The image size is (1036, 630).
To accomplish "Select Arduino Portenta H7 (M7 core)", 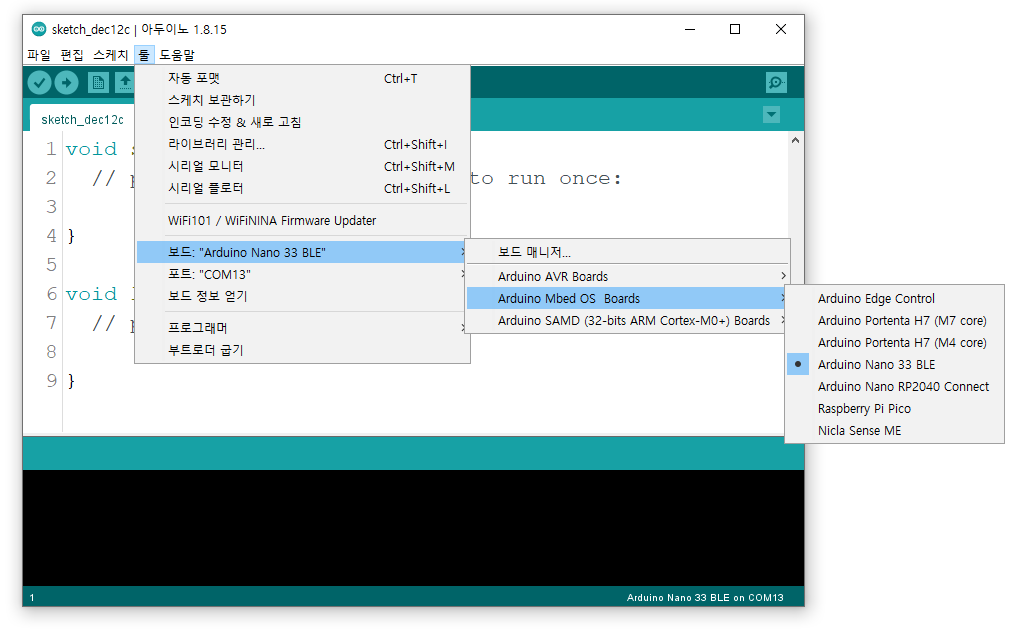I will (x=895, y=320).
